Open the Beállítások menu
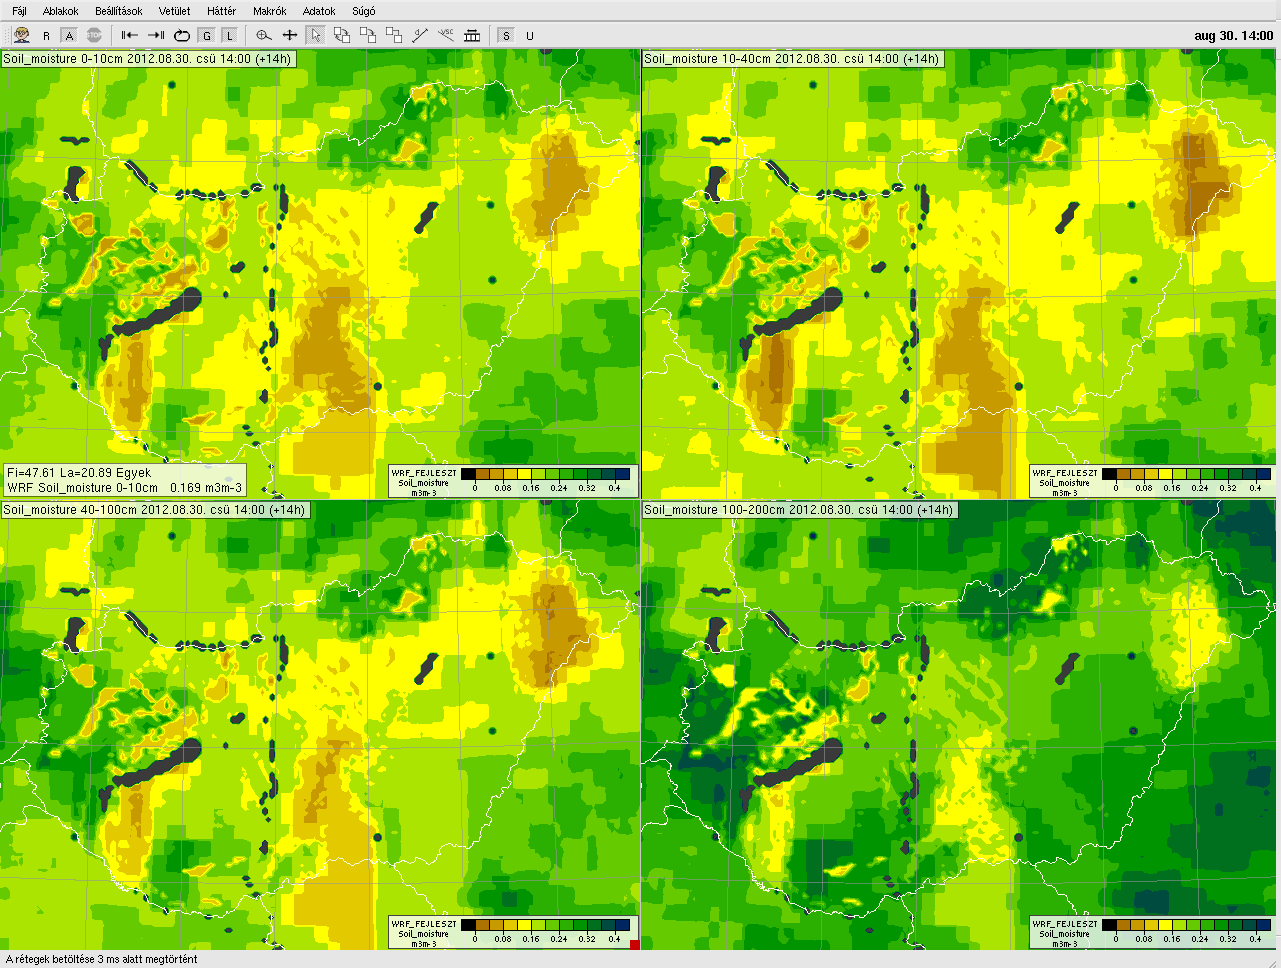Screen dimensions: 1281x968 [119, 11]
